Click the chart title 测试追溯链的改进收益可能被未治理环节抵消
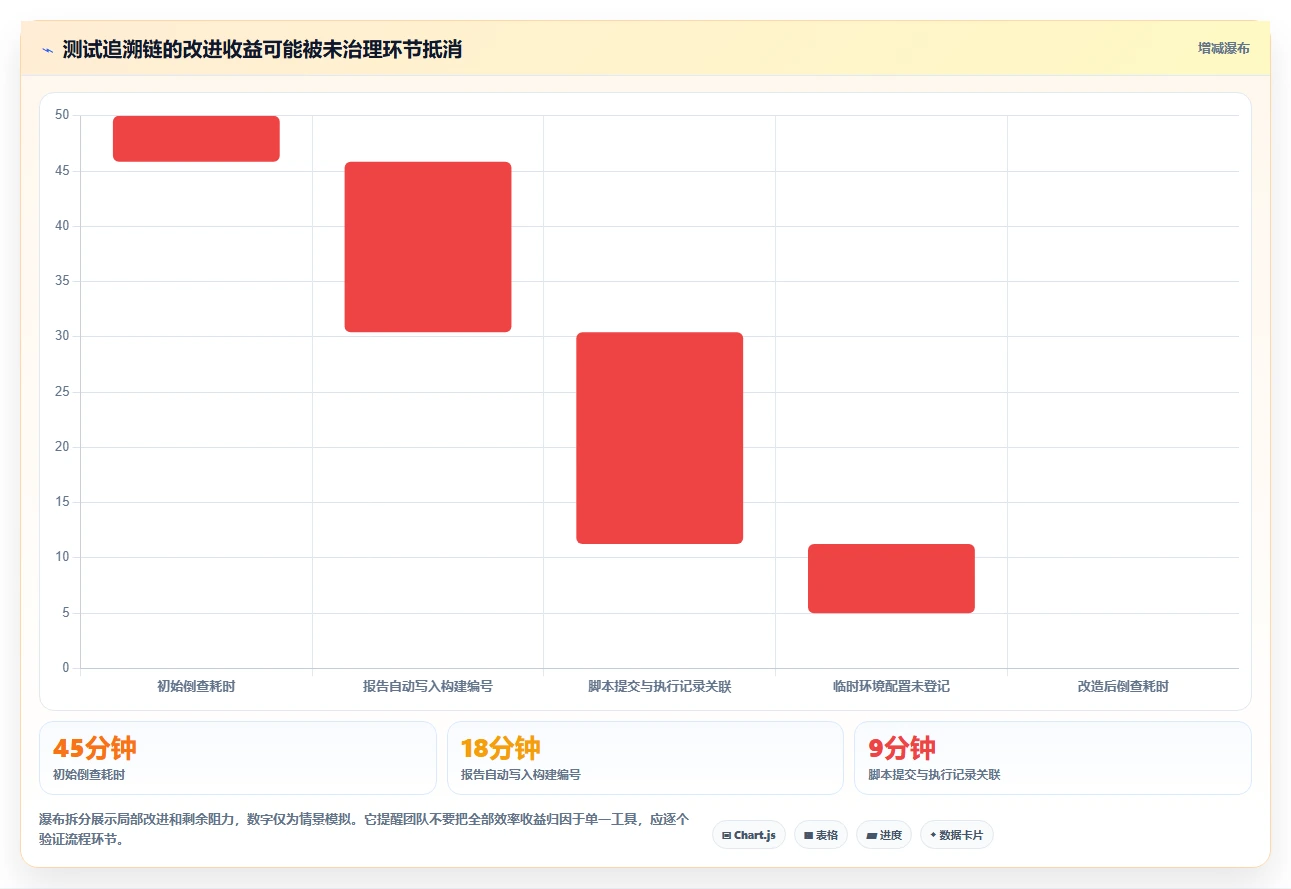The image size is (1291, 889). point(262,49)
